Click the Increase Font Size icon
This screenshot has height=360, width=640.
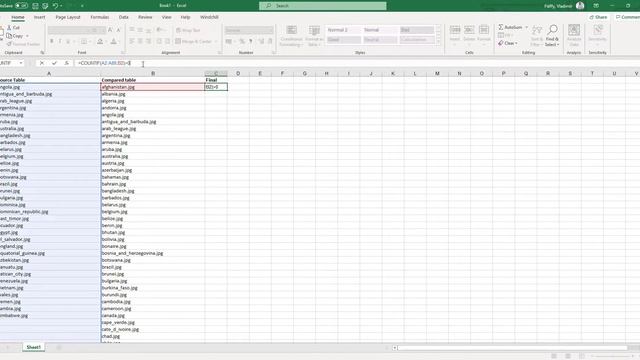(110, 30)
